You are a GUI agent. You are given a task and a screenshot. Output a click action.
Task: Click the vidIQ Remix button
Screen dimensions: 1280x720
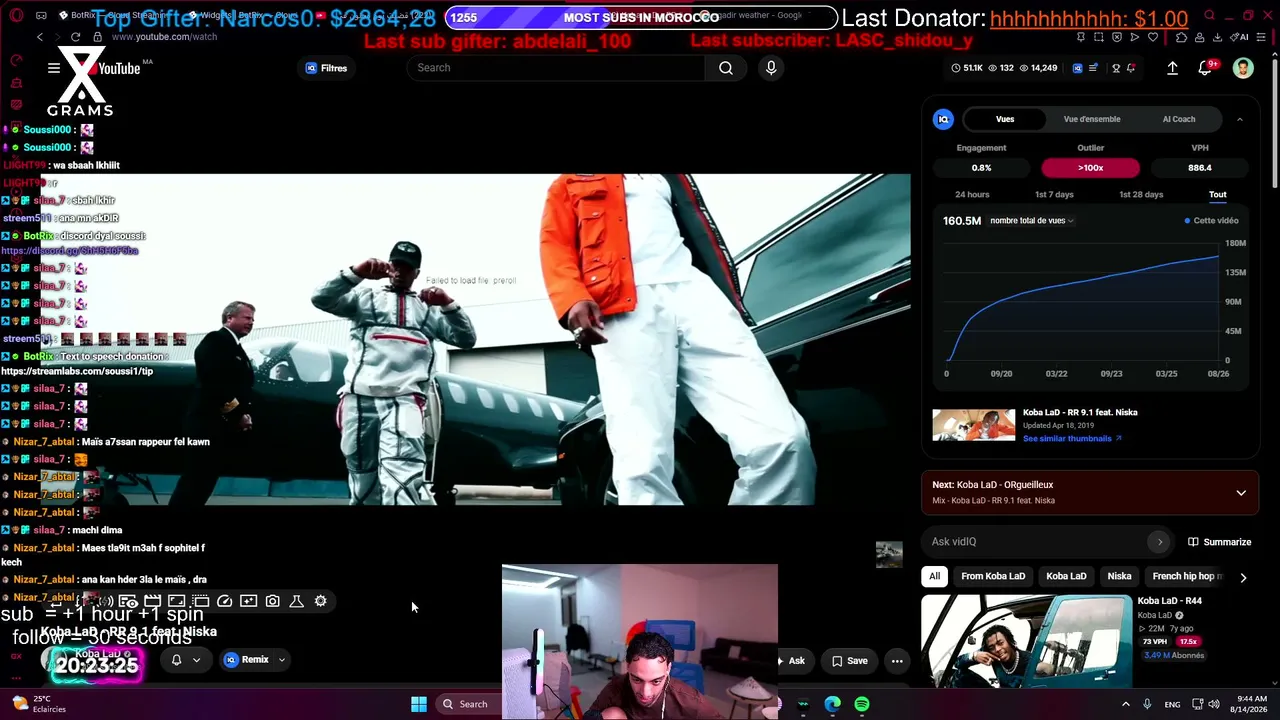[x=247, y=660]
